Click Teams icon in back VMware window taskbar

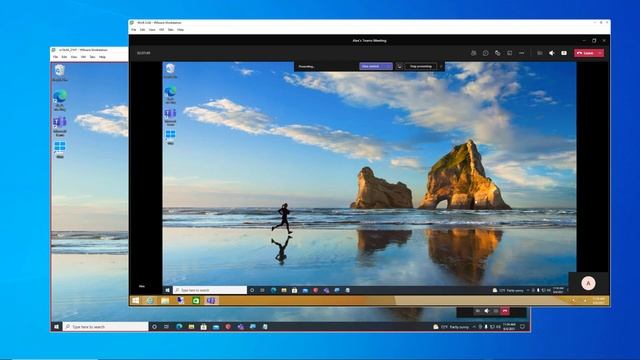click(x=241, y=327)
